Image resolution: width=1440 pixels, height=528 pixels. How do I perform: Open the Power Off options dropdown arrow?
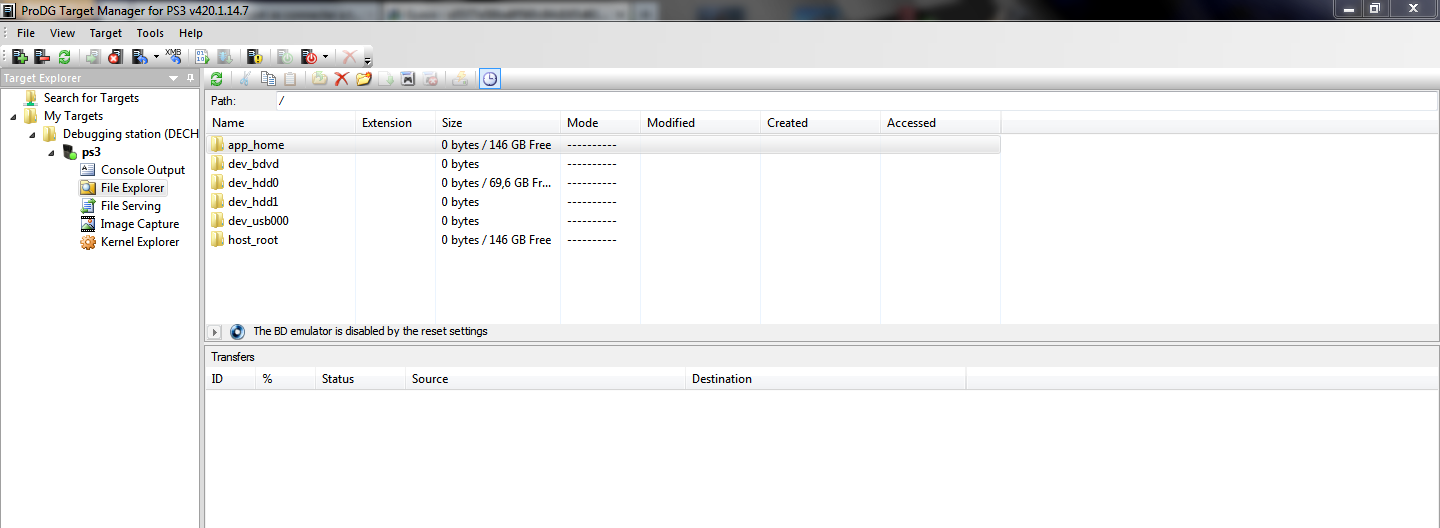[325, 57]
